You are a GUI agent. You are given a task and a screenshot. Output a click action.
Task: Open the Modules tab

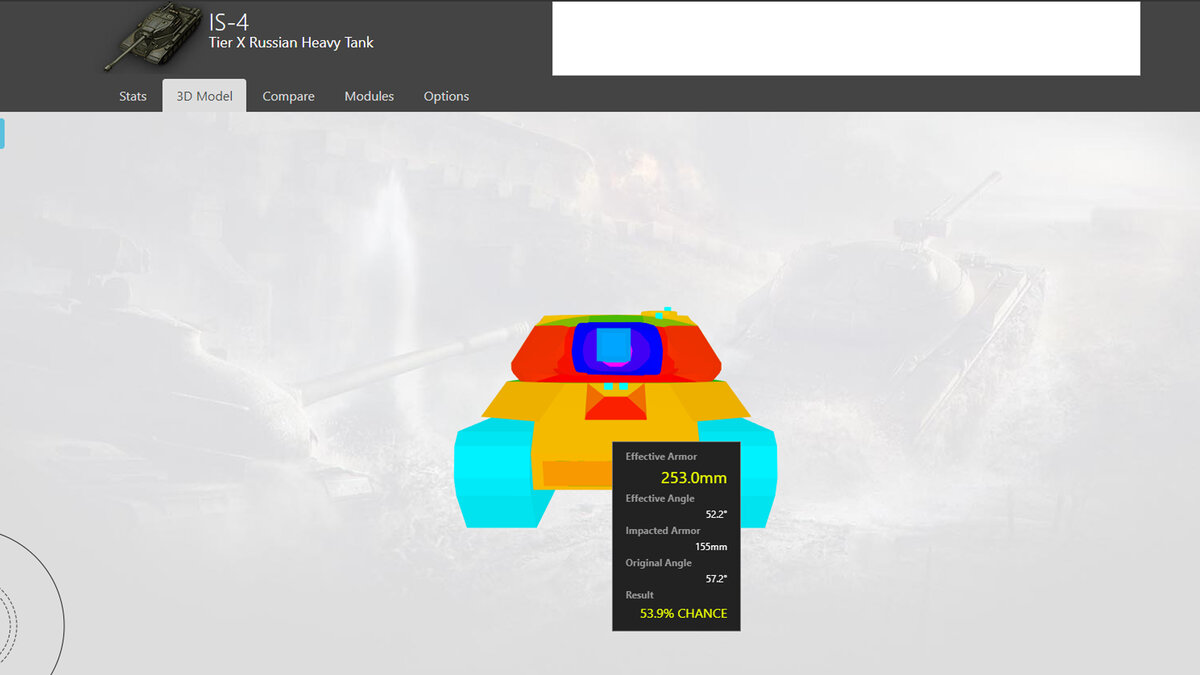369,96
